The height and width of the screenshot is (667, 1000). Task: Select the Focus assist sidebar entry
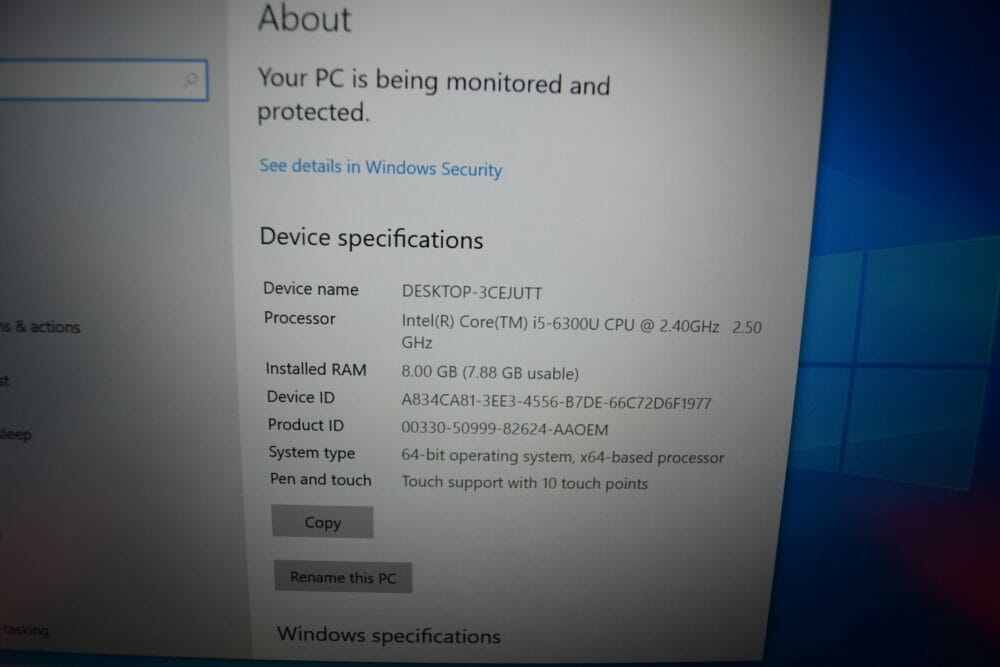click(x=5, y=381)
